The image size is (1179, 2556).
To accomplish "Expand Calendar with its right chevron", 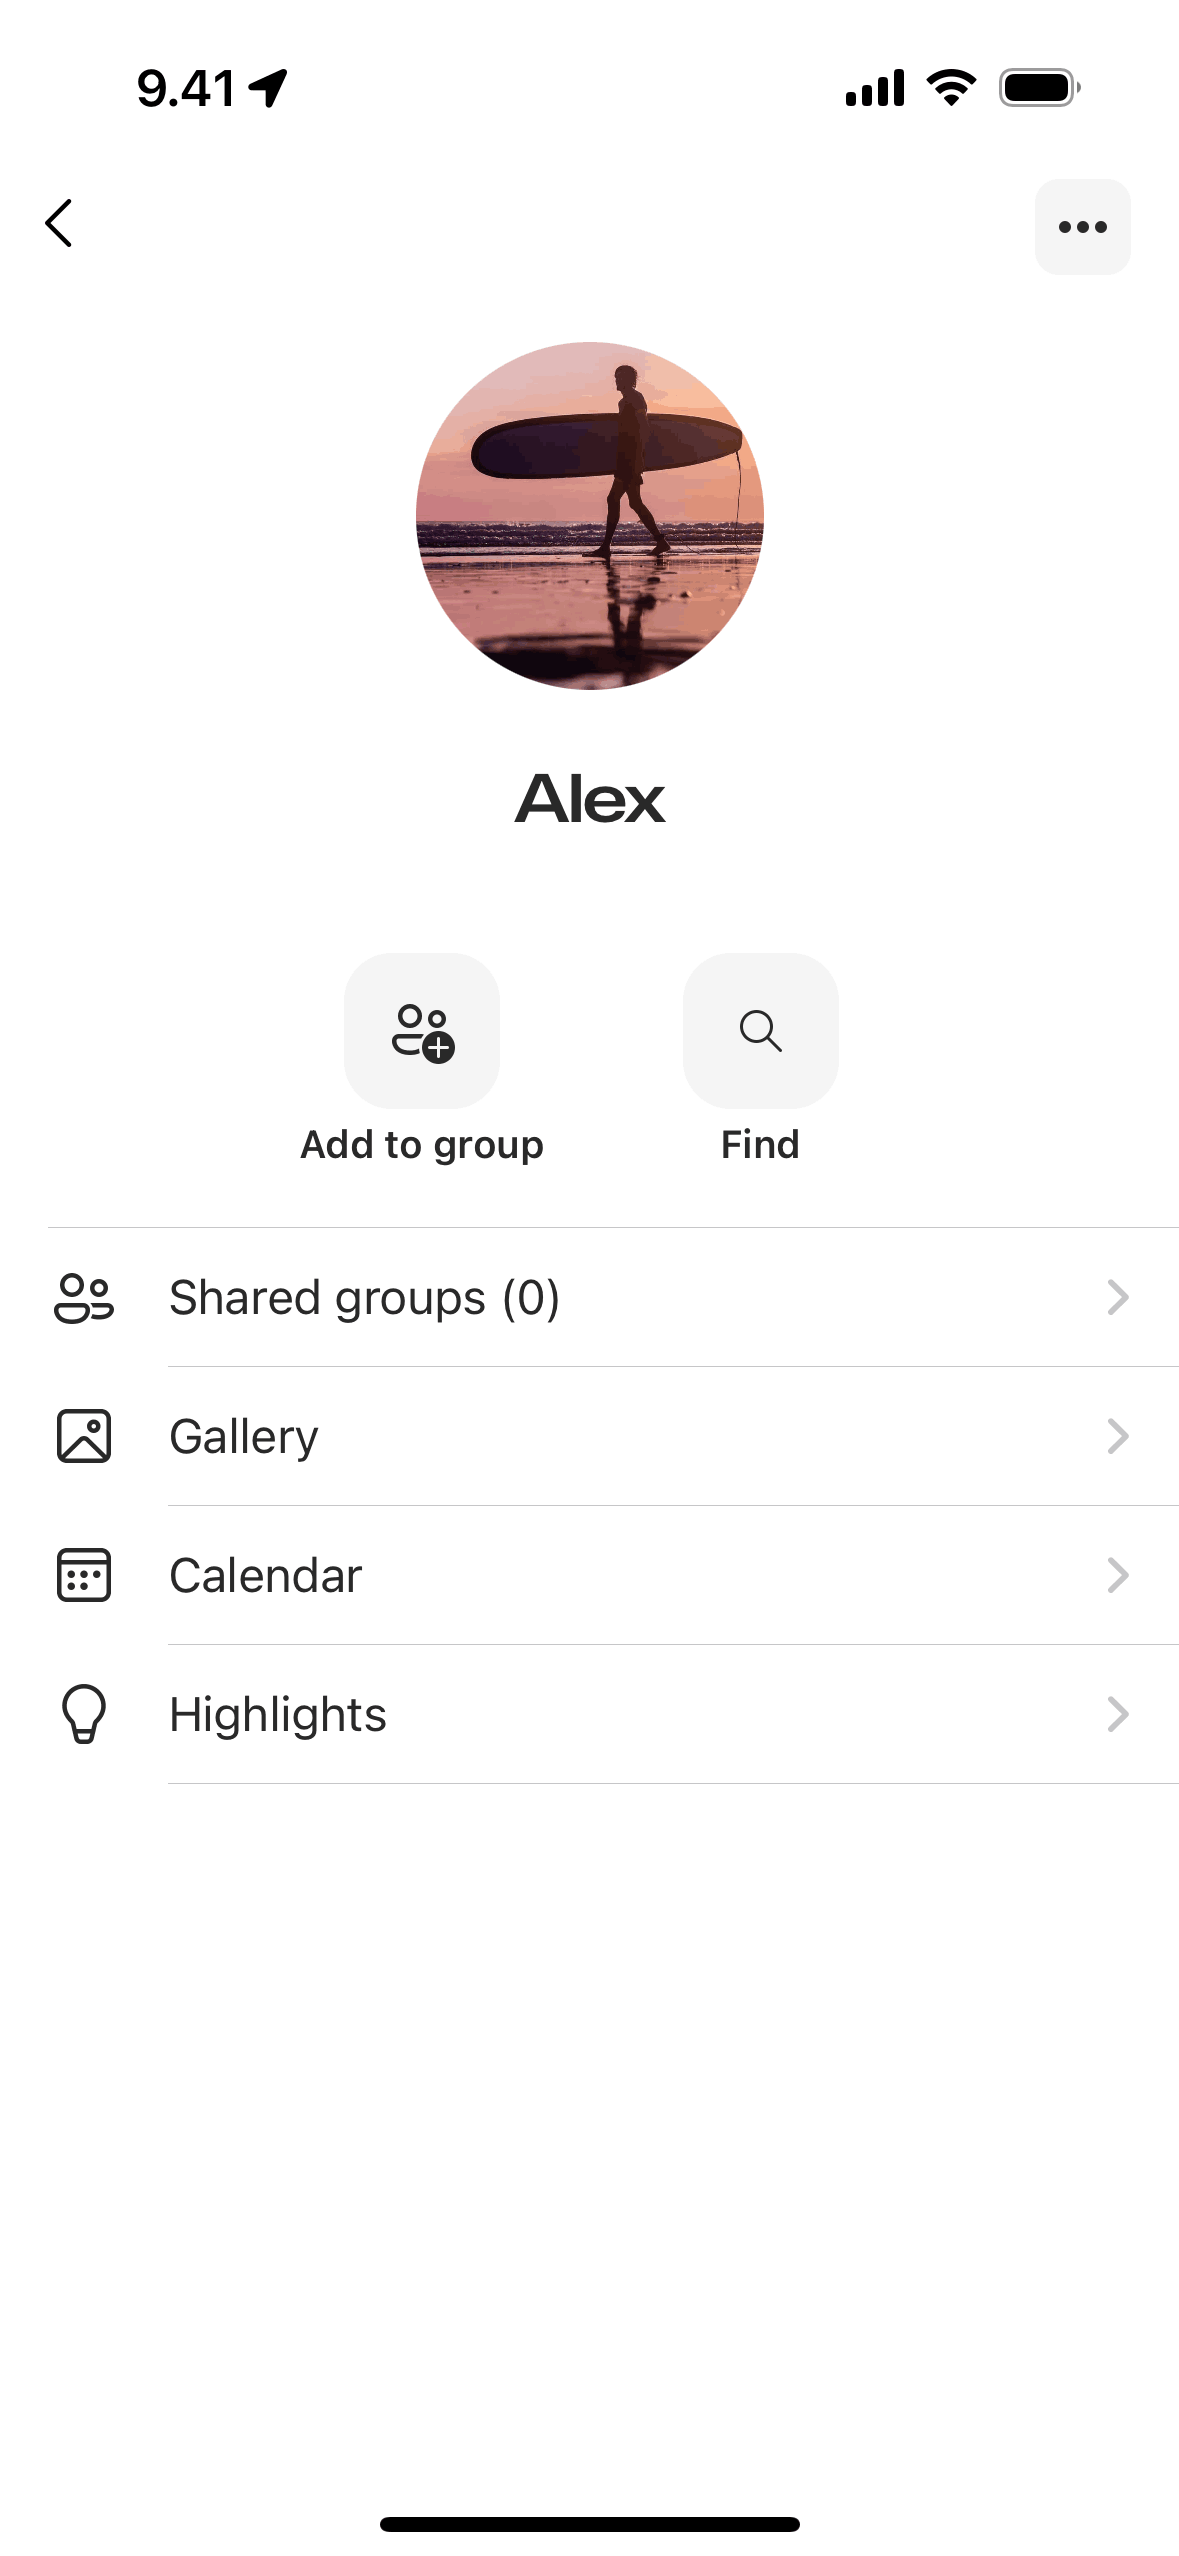I will (1118, 1575).
